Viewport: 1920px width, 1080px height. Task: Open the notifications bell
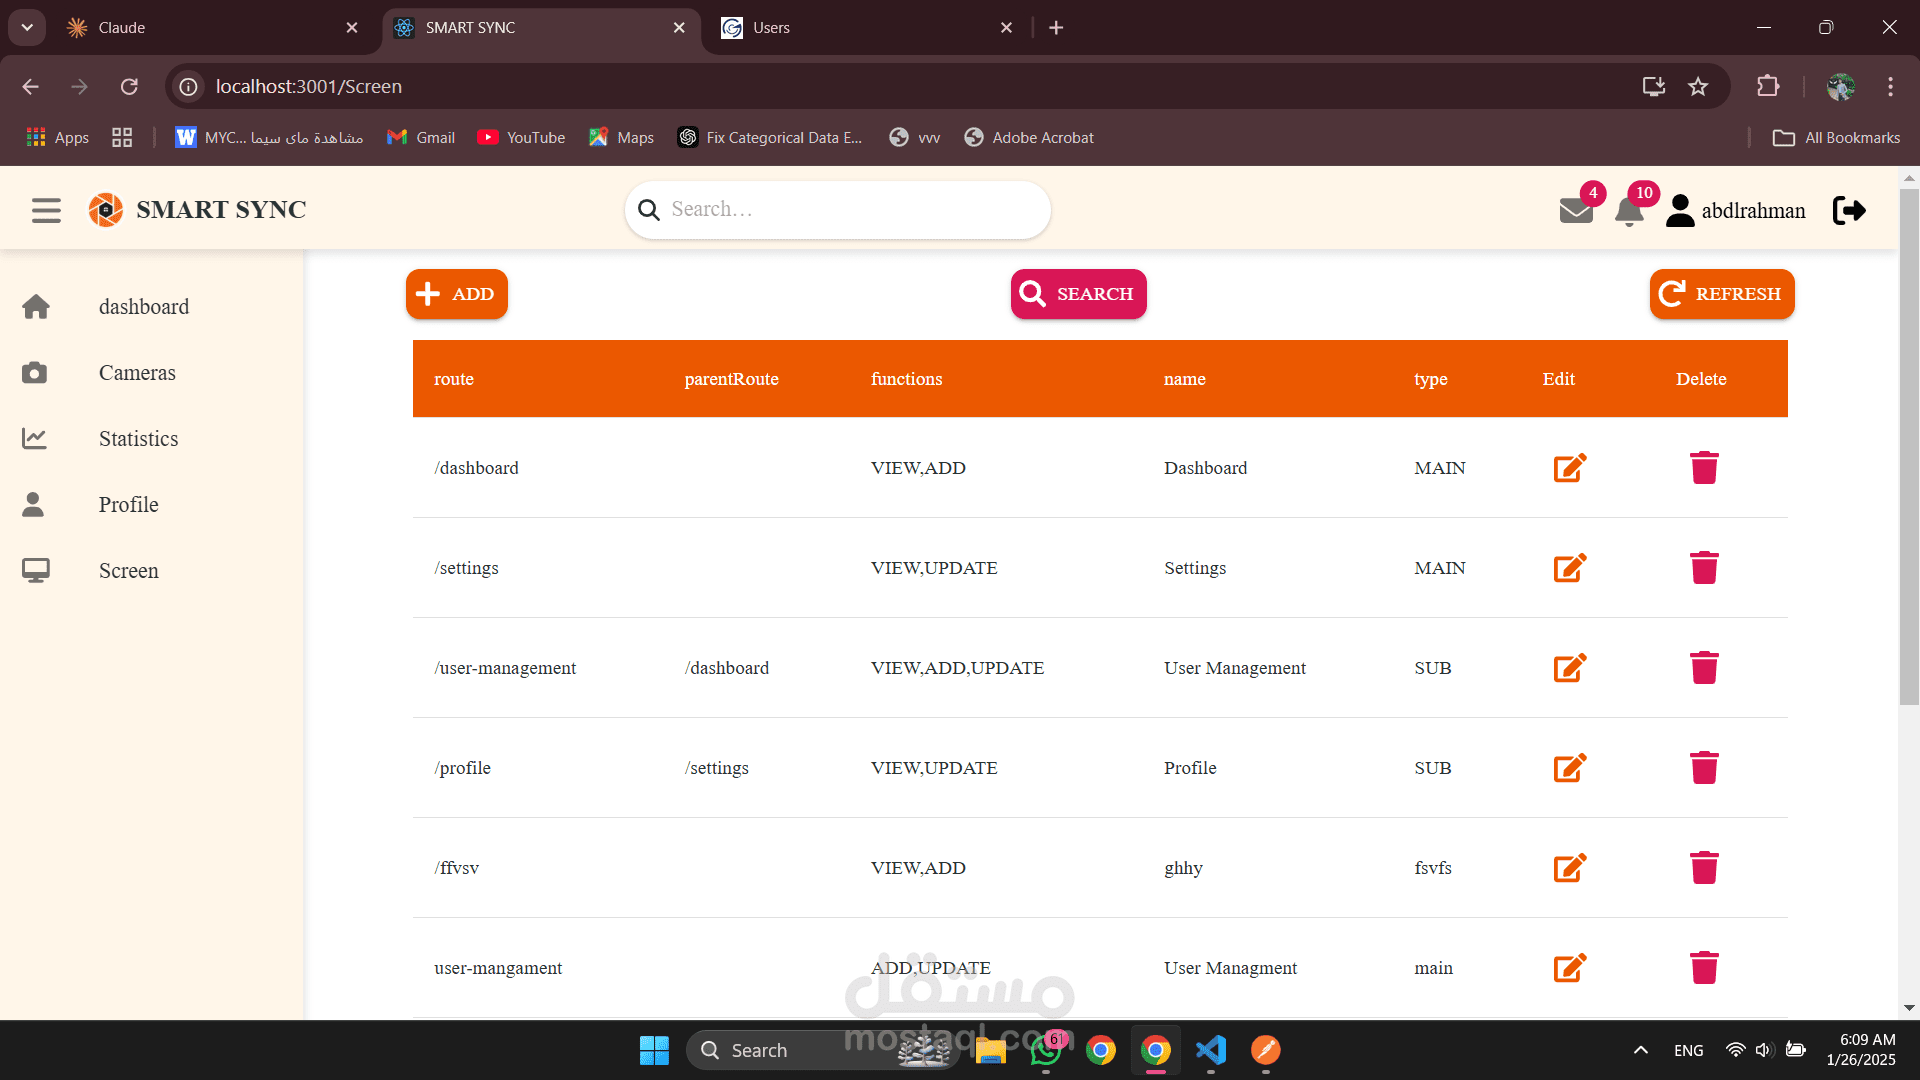point(1629,211)
